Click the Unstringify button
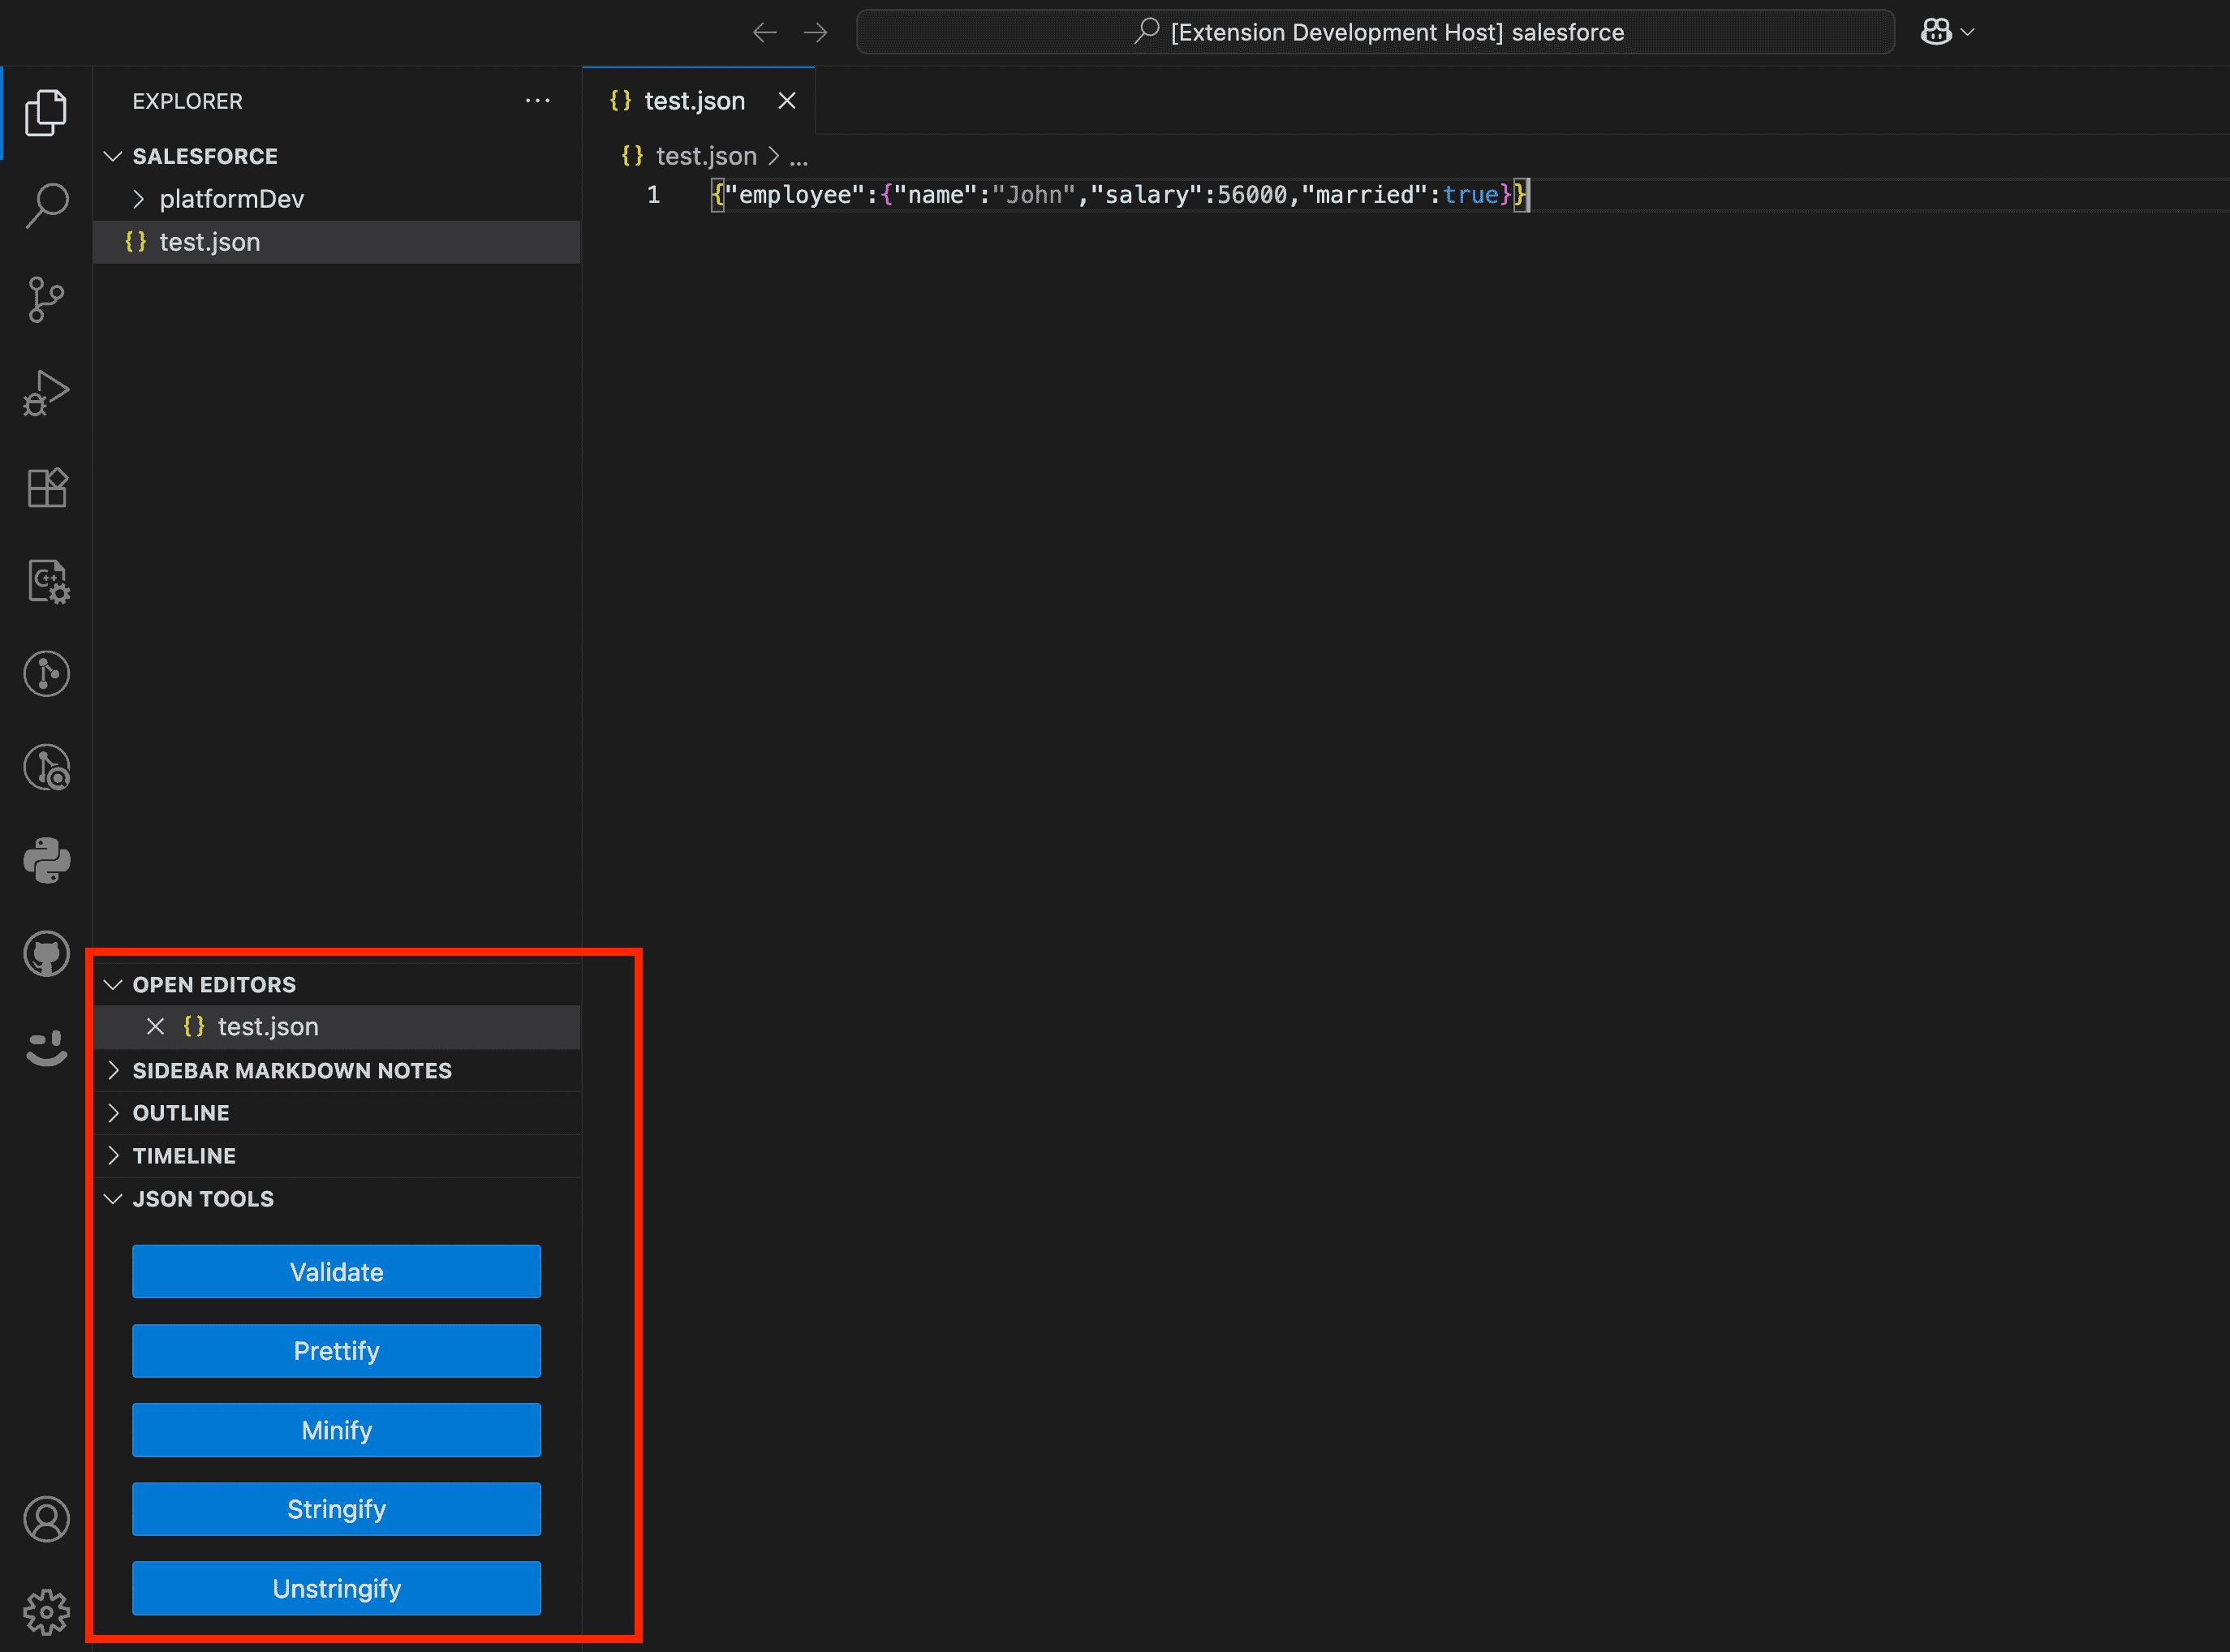The height and width of the screenshot is (1652, 2230). (336, 1588)
